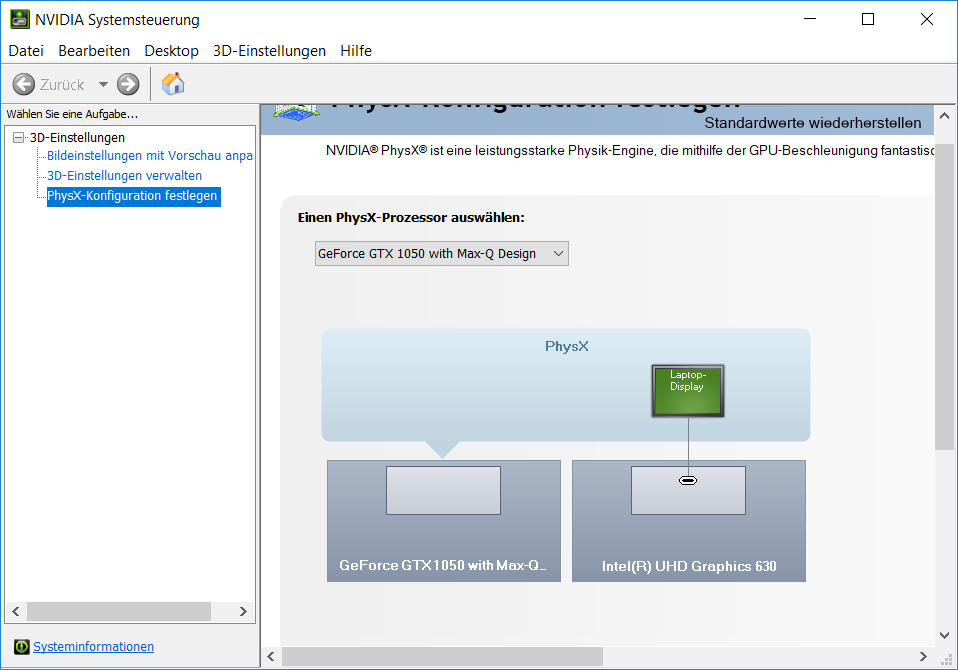
Task: Open the Hilfe menu
Action: (356, 51)
